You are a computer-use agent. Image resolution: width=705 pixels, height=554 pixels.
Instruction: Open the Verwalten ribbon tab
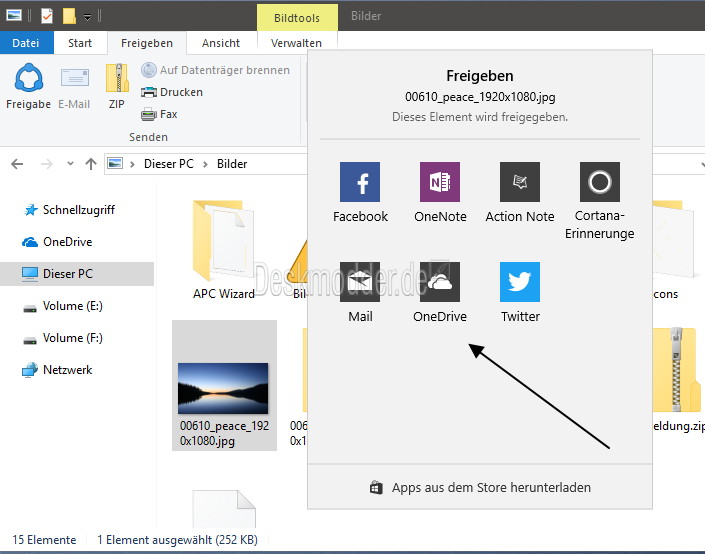296,43
